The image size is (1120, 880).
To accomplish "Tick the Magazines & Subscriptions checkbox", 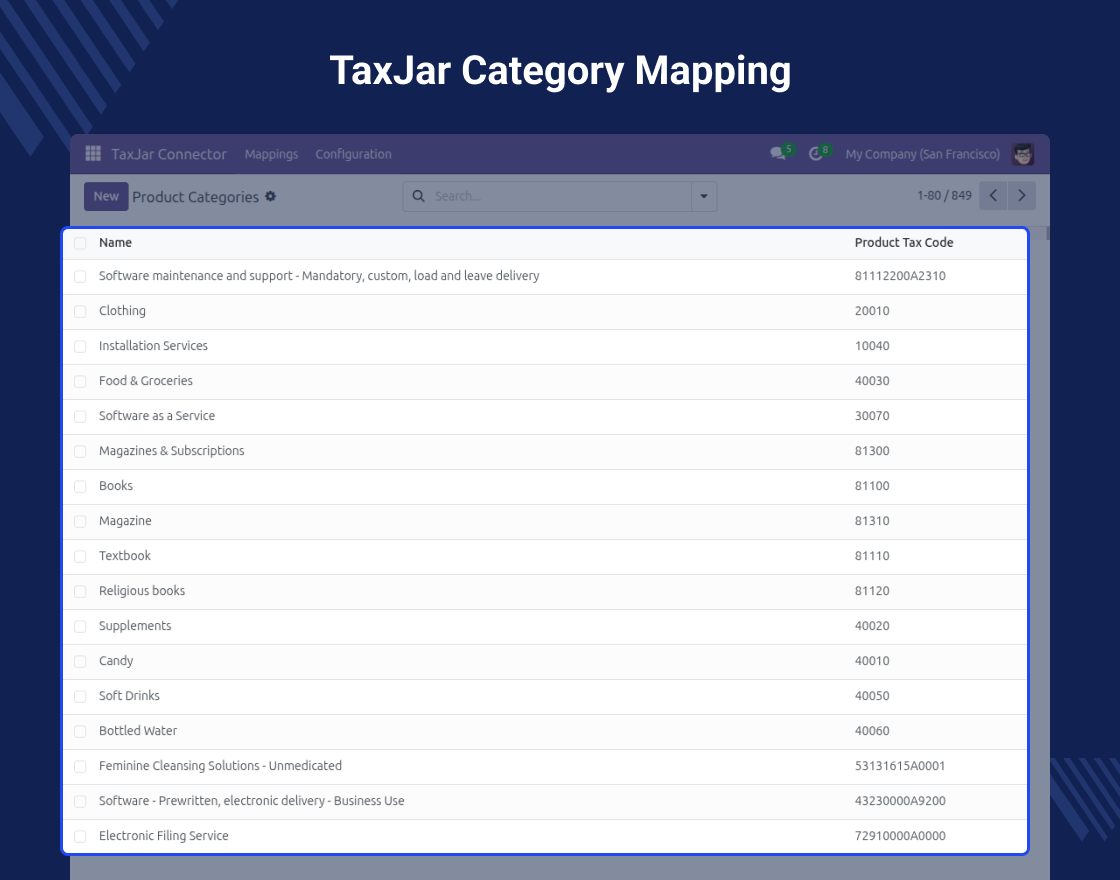I will pos(80,451).
